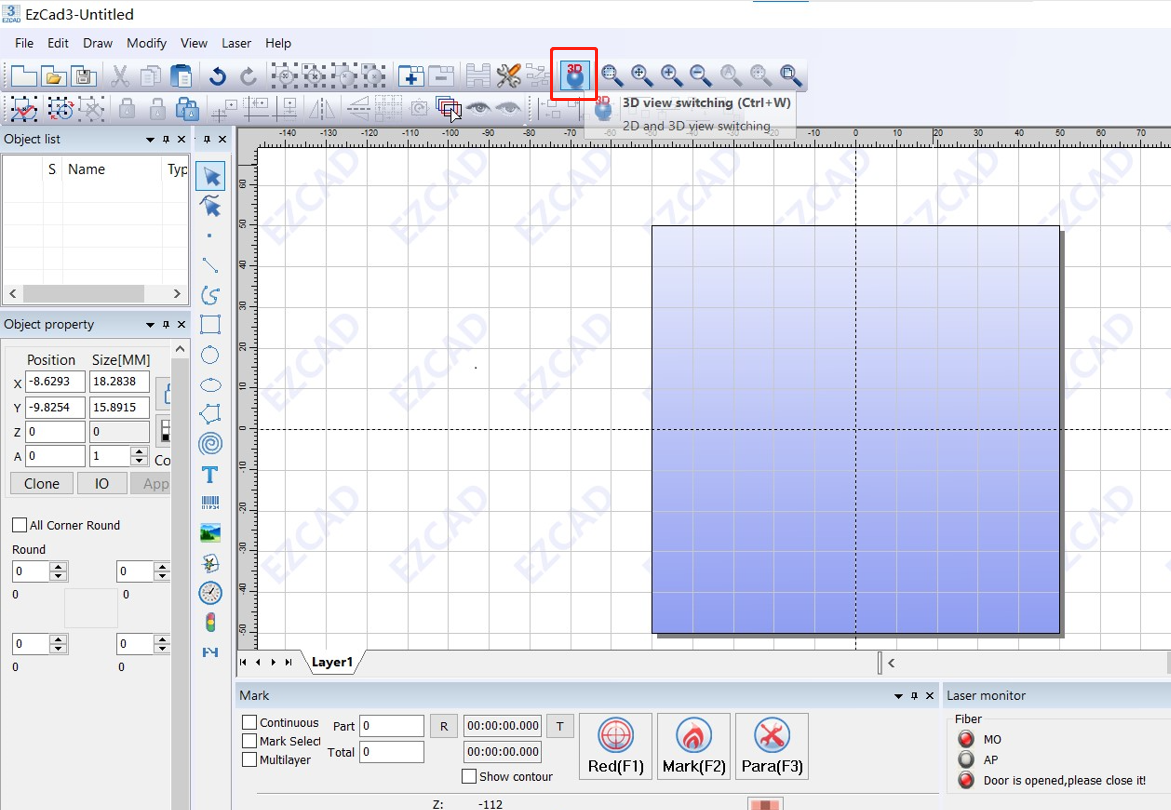The height and width of the screenshot is (810, 1171).
Task: Enable the Mark Select checkbox
Action: point(249,741)
